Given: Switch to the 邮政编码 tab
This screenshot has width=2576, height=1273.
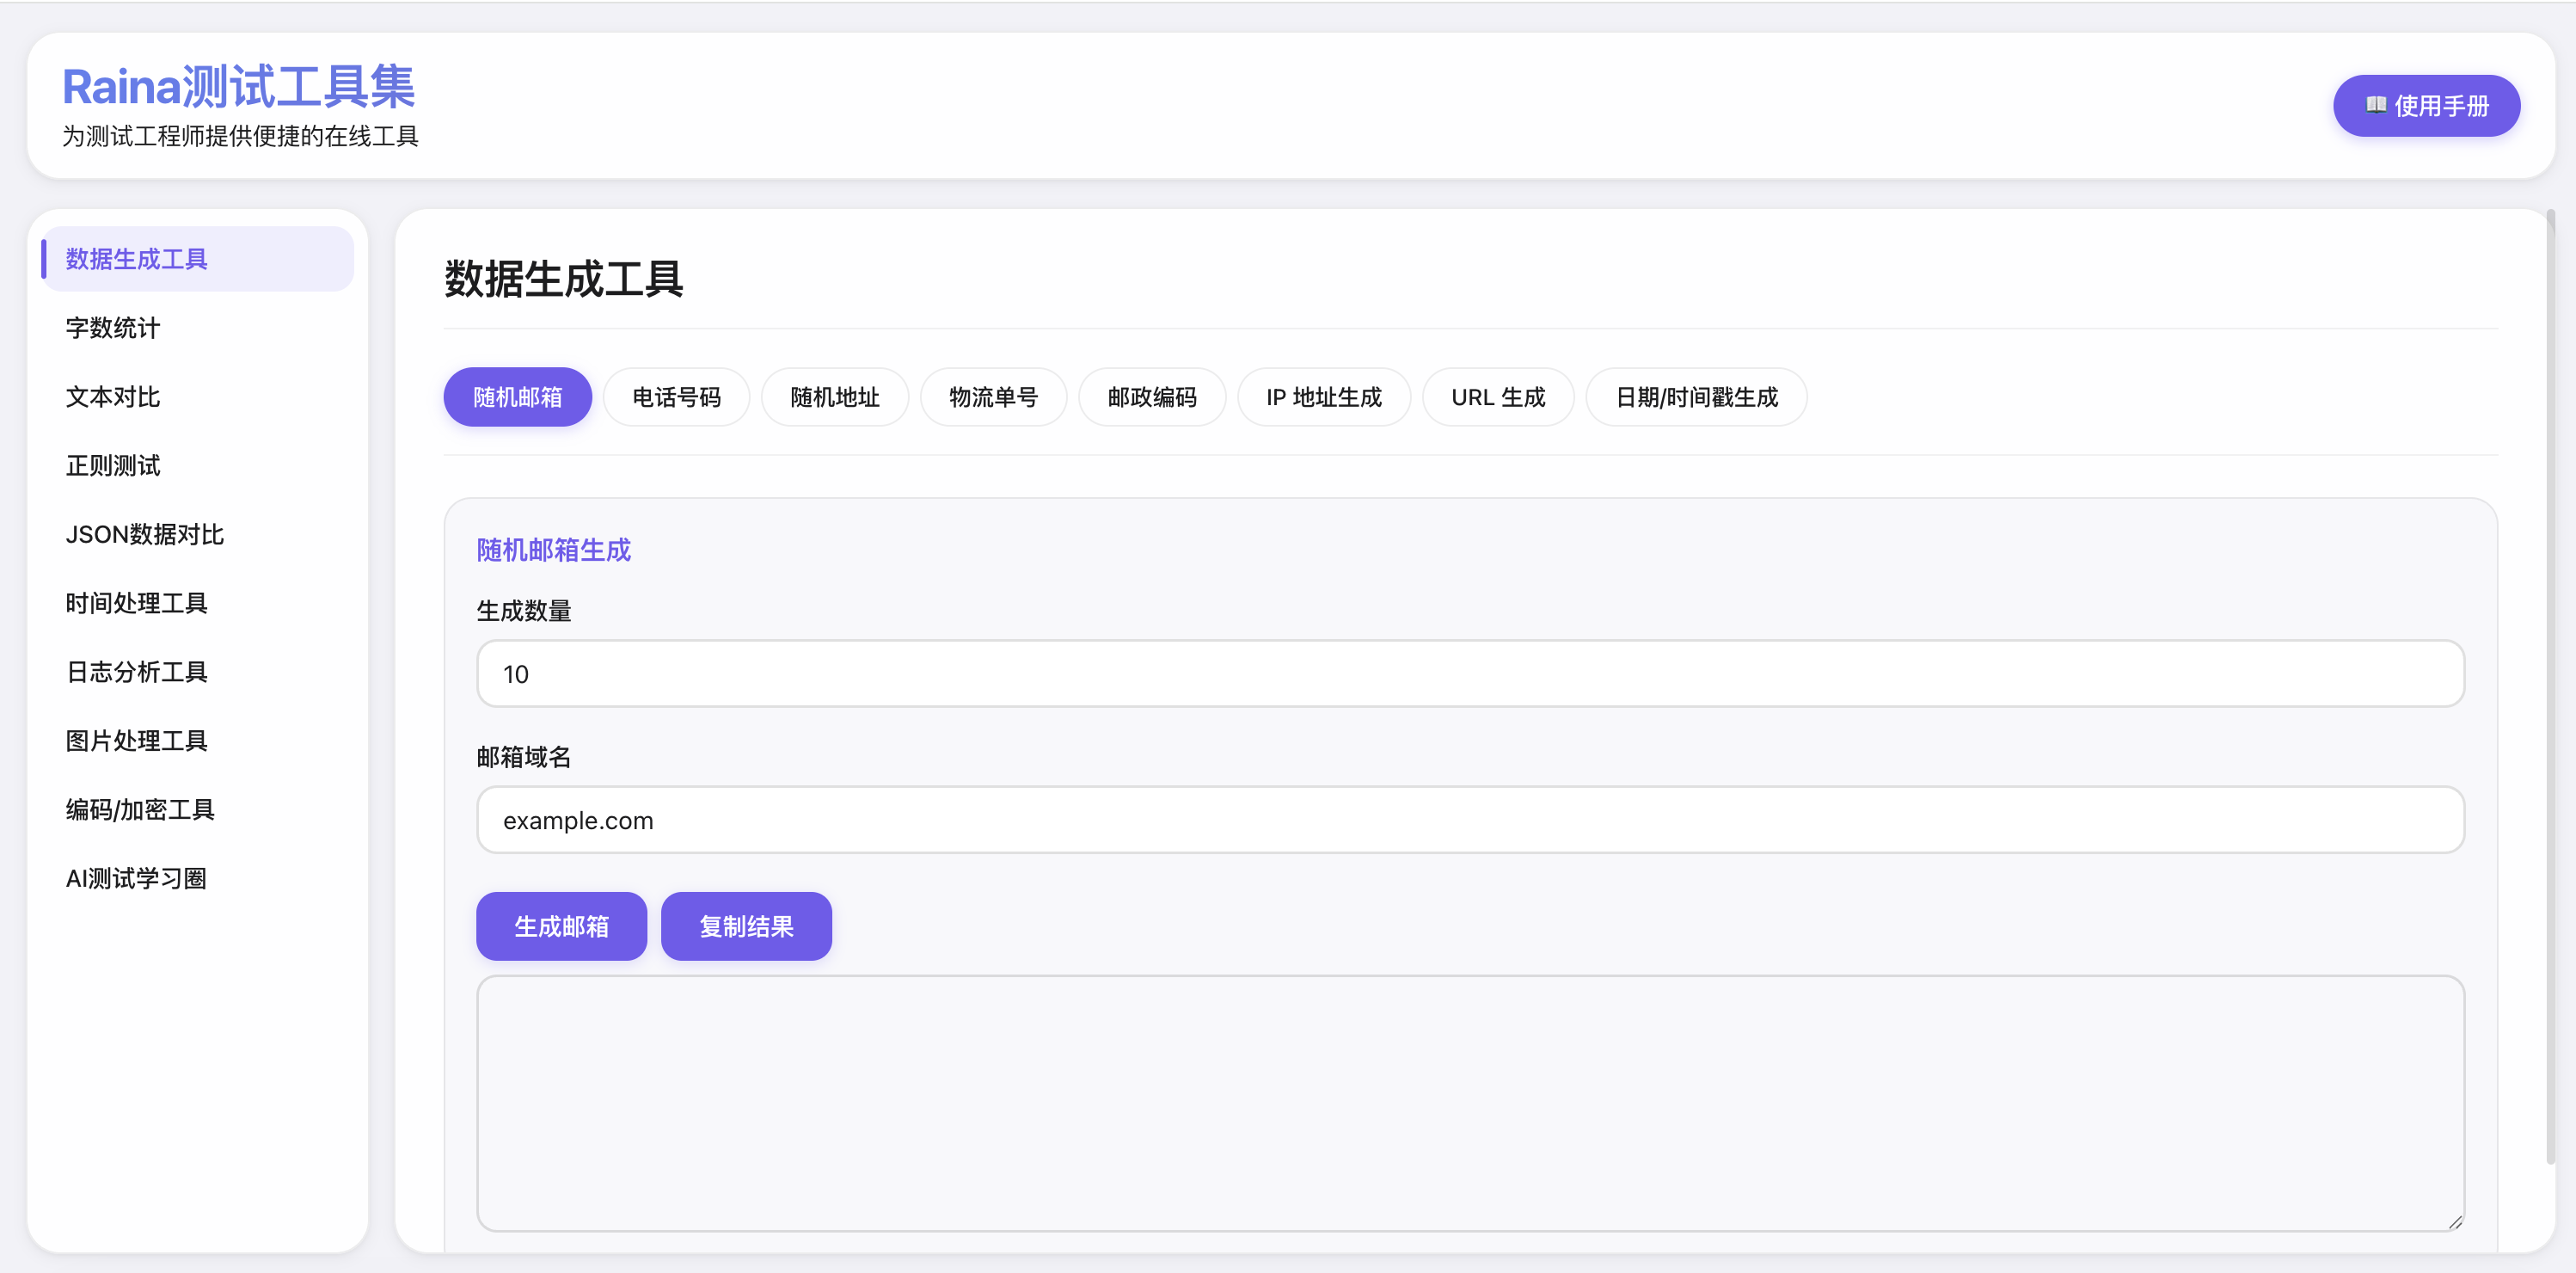Looking at the screenshot, I should click(1152, 397).
